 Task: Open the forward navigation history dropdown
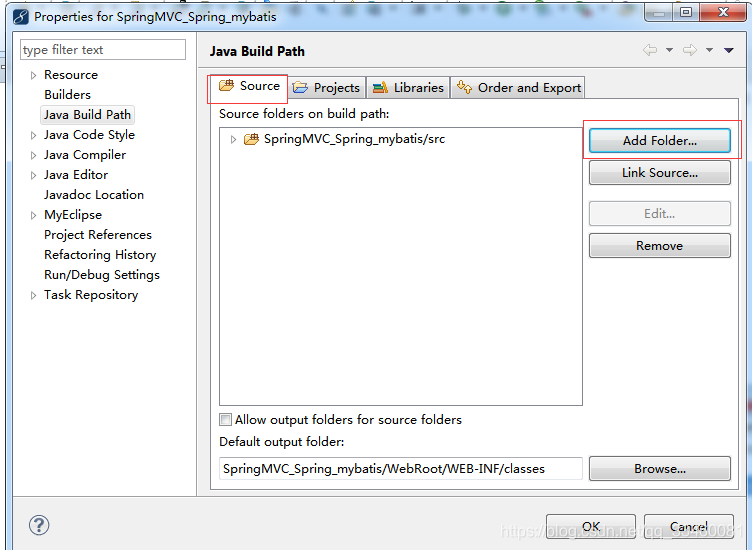tap(709, 50)
